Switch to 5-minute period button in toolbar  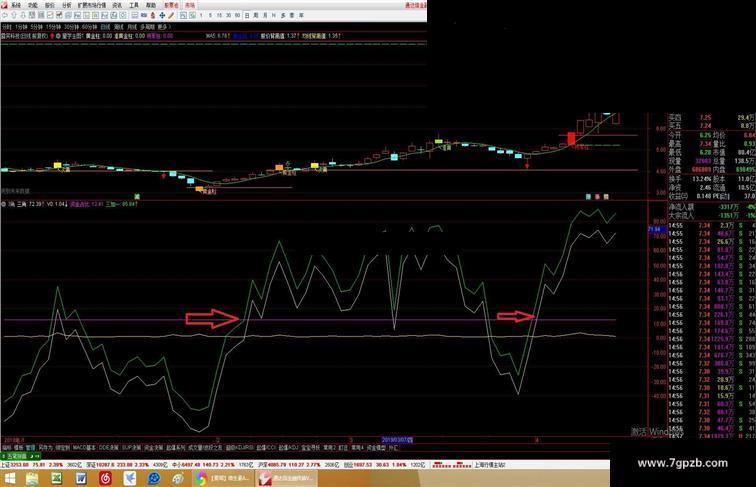[211, 15]
